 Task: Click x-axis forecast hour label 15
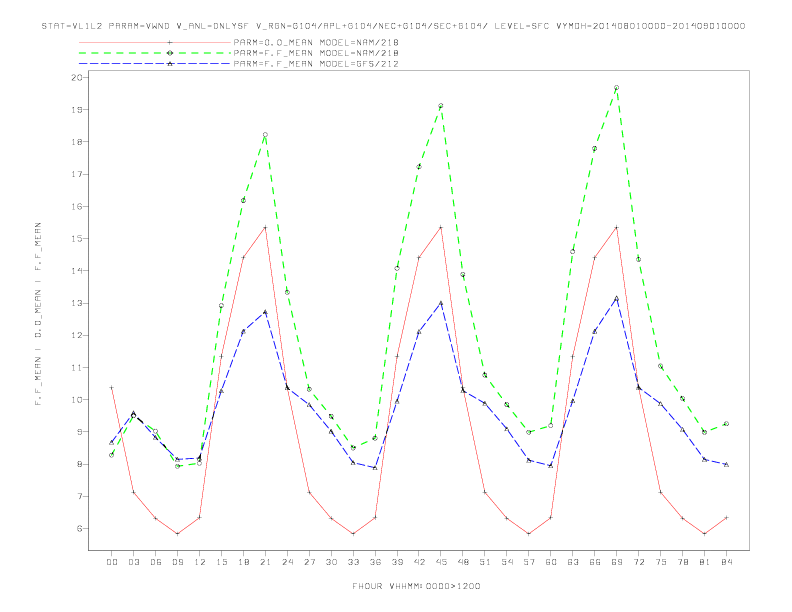pos(221,562)
